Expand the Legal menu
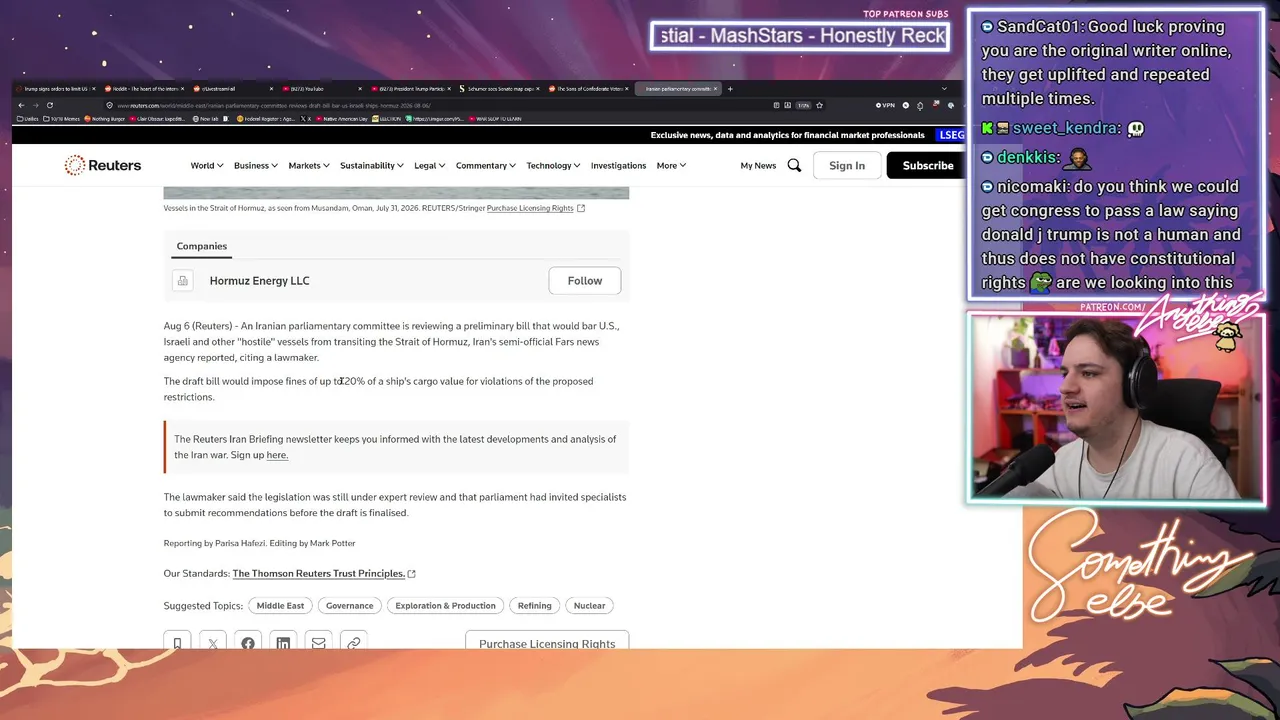This screenshot has height=720, width=1280. pyautogui.click(x=429, y=165)
